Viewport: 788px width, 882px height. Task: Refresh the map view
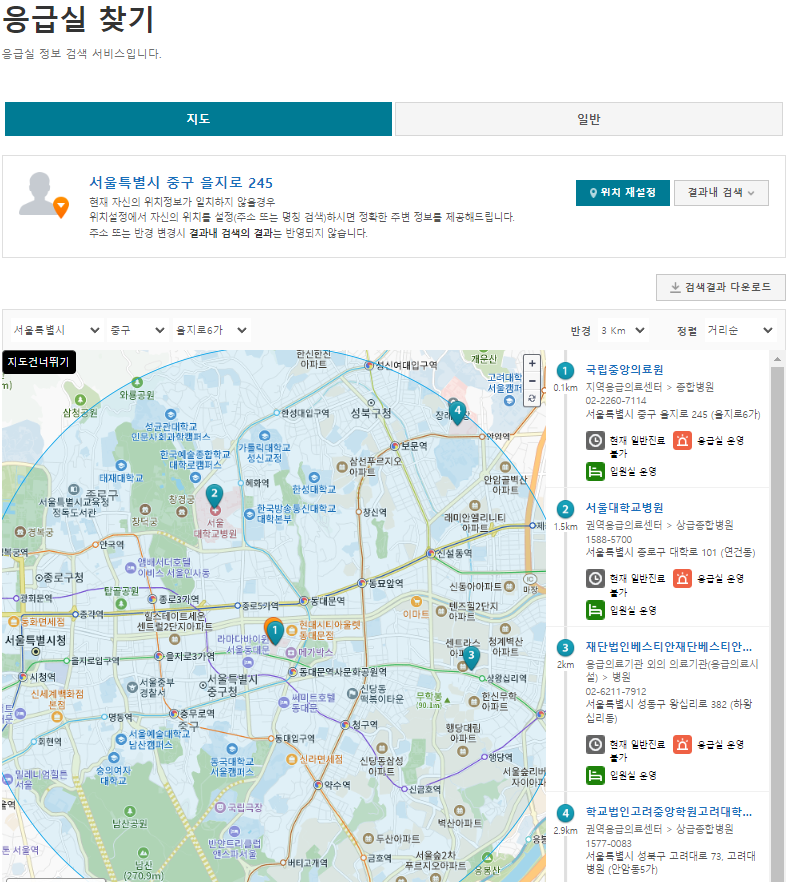(x=532, y=398)
